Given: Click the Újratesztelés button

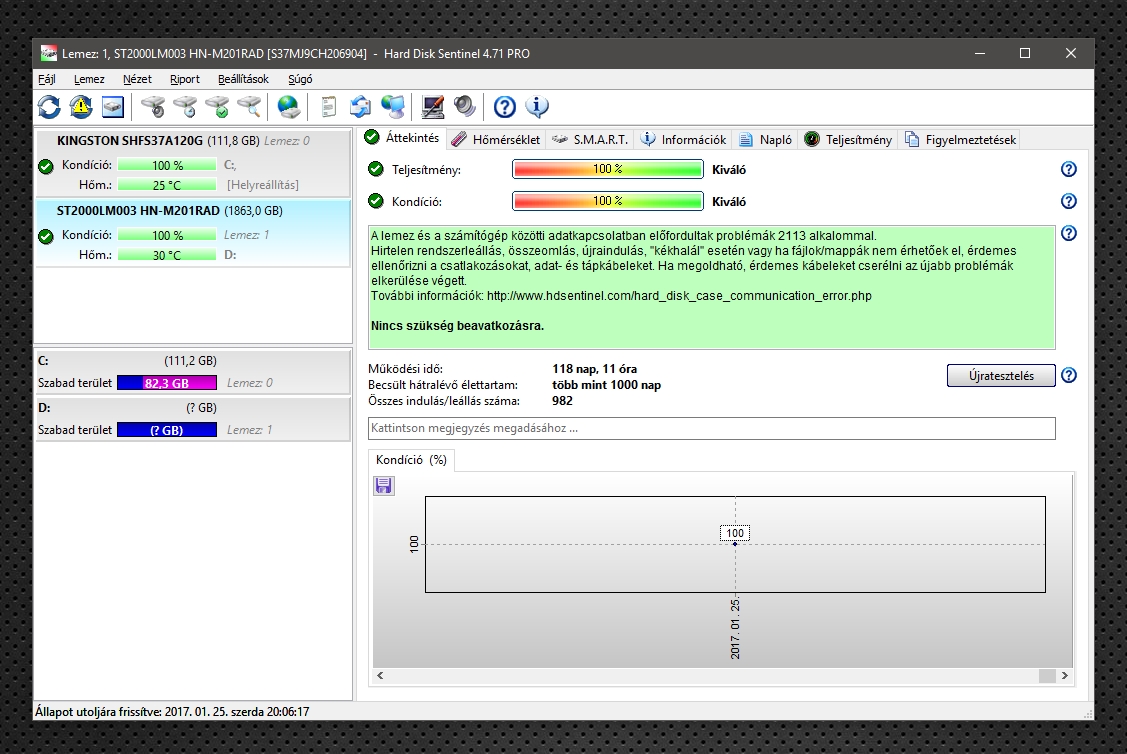Looking at the screenshot, I should click(x=1000, y=376).
